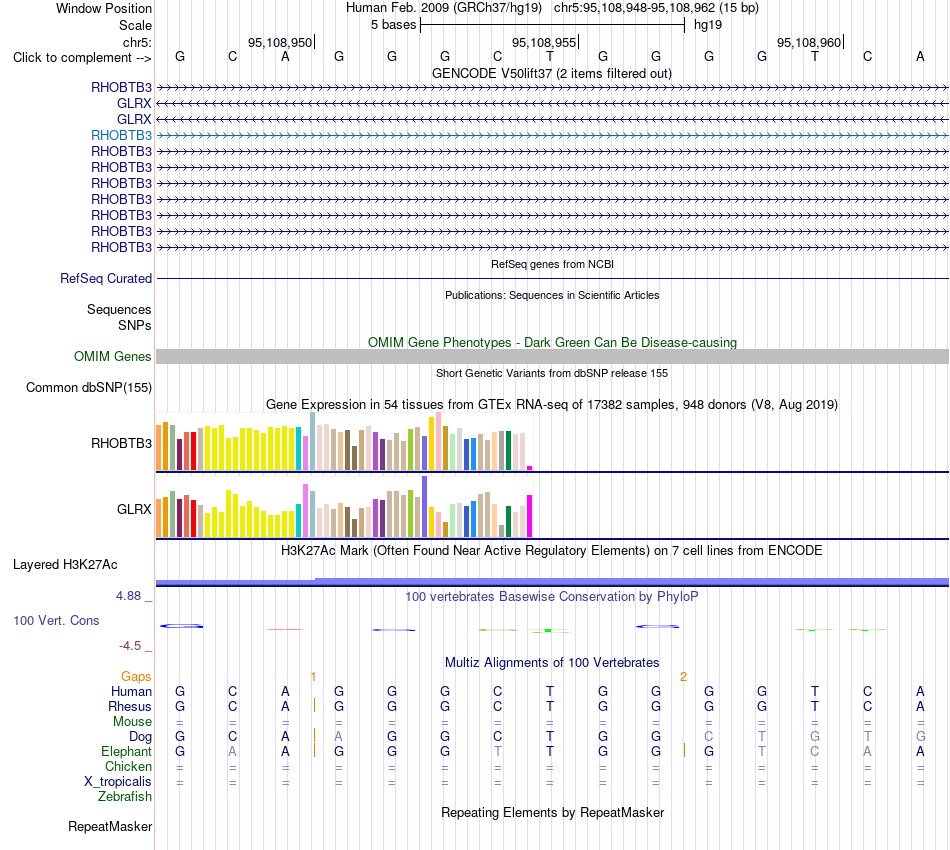This screenshot has height=850, width=950.
Task: Select the Rhesus species label
Action: click(130, 706)
